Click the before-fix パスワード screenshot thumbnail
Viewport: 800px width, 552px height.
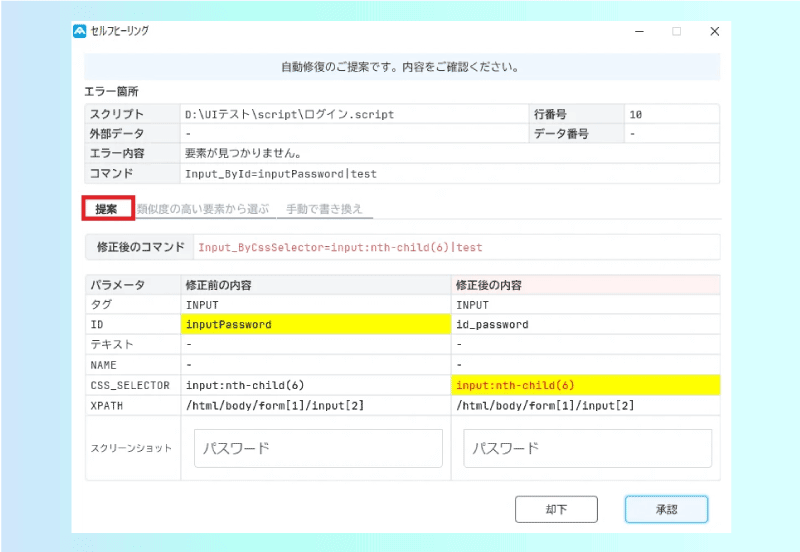(x=318, y=448)
